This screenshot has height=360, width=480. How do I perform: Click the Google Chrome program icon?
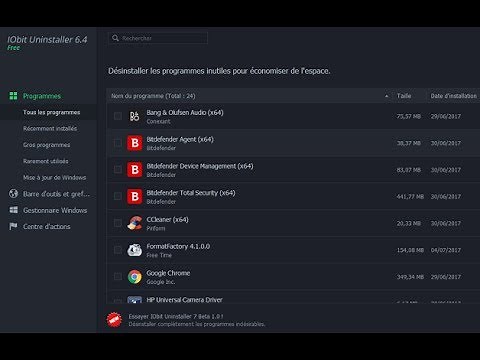[x=135, y=277]
